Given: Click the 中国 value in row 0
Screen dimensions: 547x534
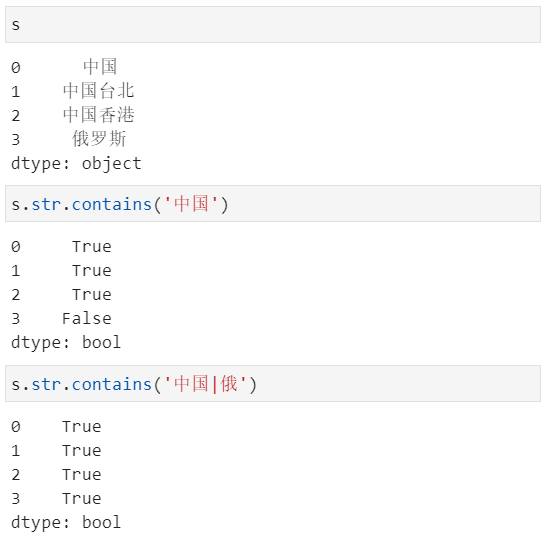Looking at the screenshot, I should coord(100,67).
